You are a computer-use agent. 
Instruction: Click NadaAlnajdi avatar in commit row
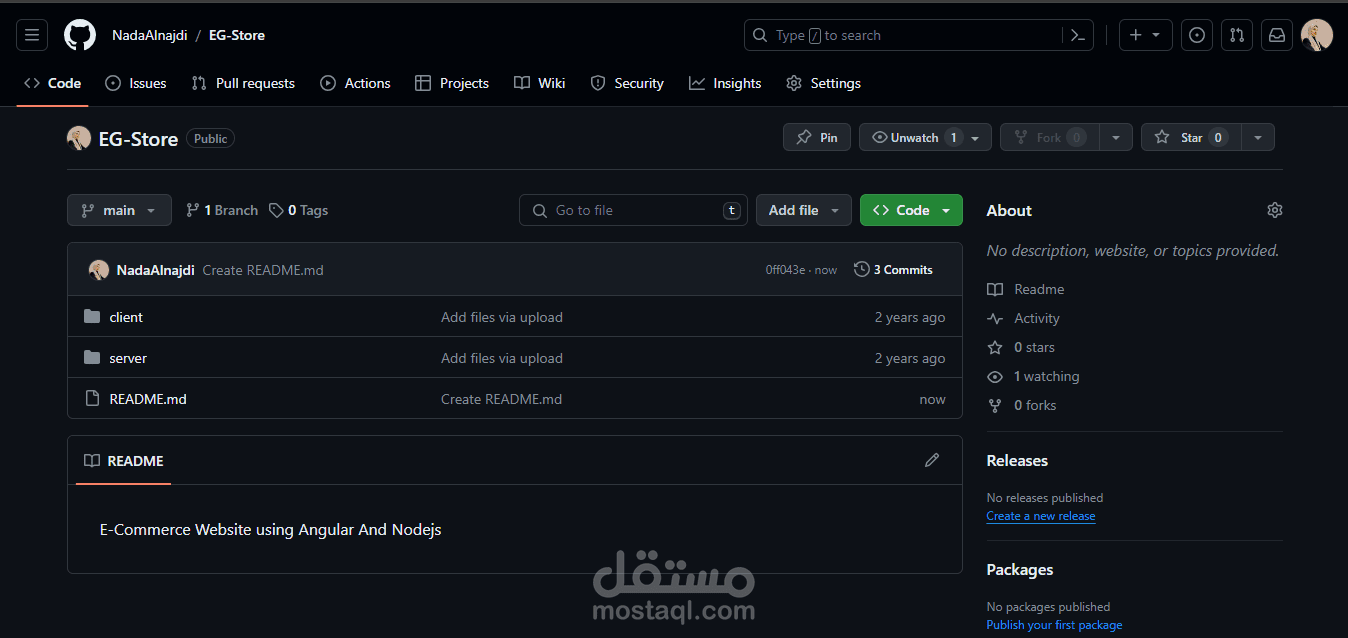click(x=99, y=270)
